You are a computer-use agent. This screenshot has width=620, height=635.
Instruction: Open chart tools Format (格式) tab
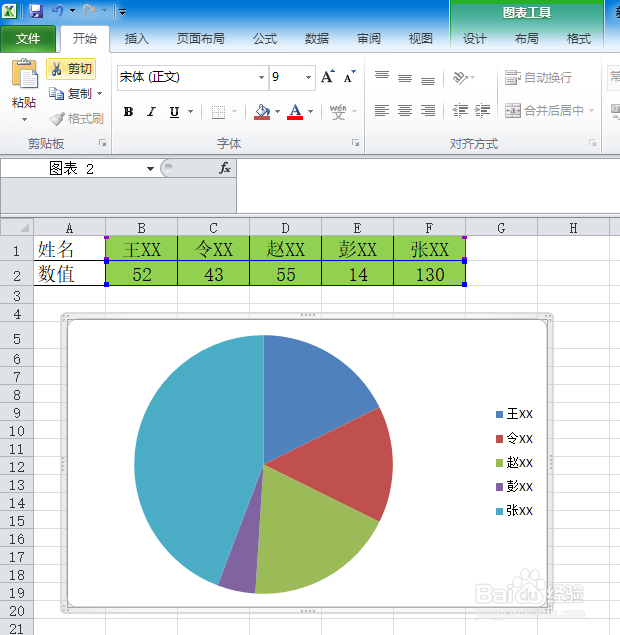[x=579, y=39]
